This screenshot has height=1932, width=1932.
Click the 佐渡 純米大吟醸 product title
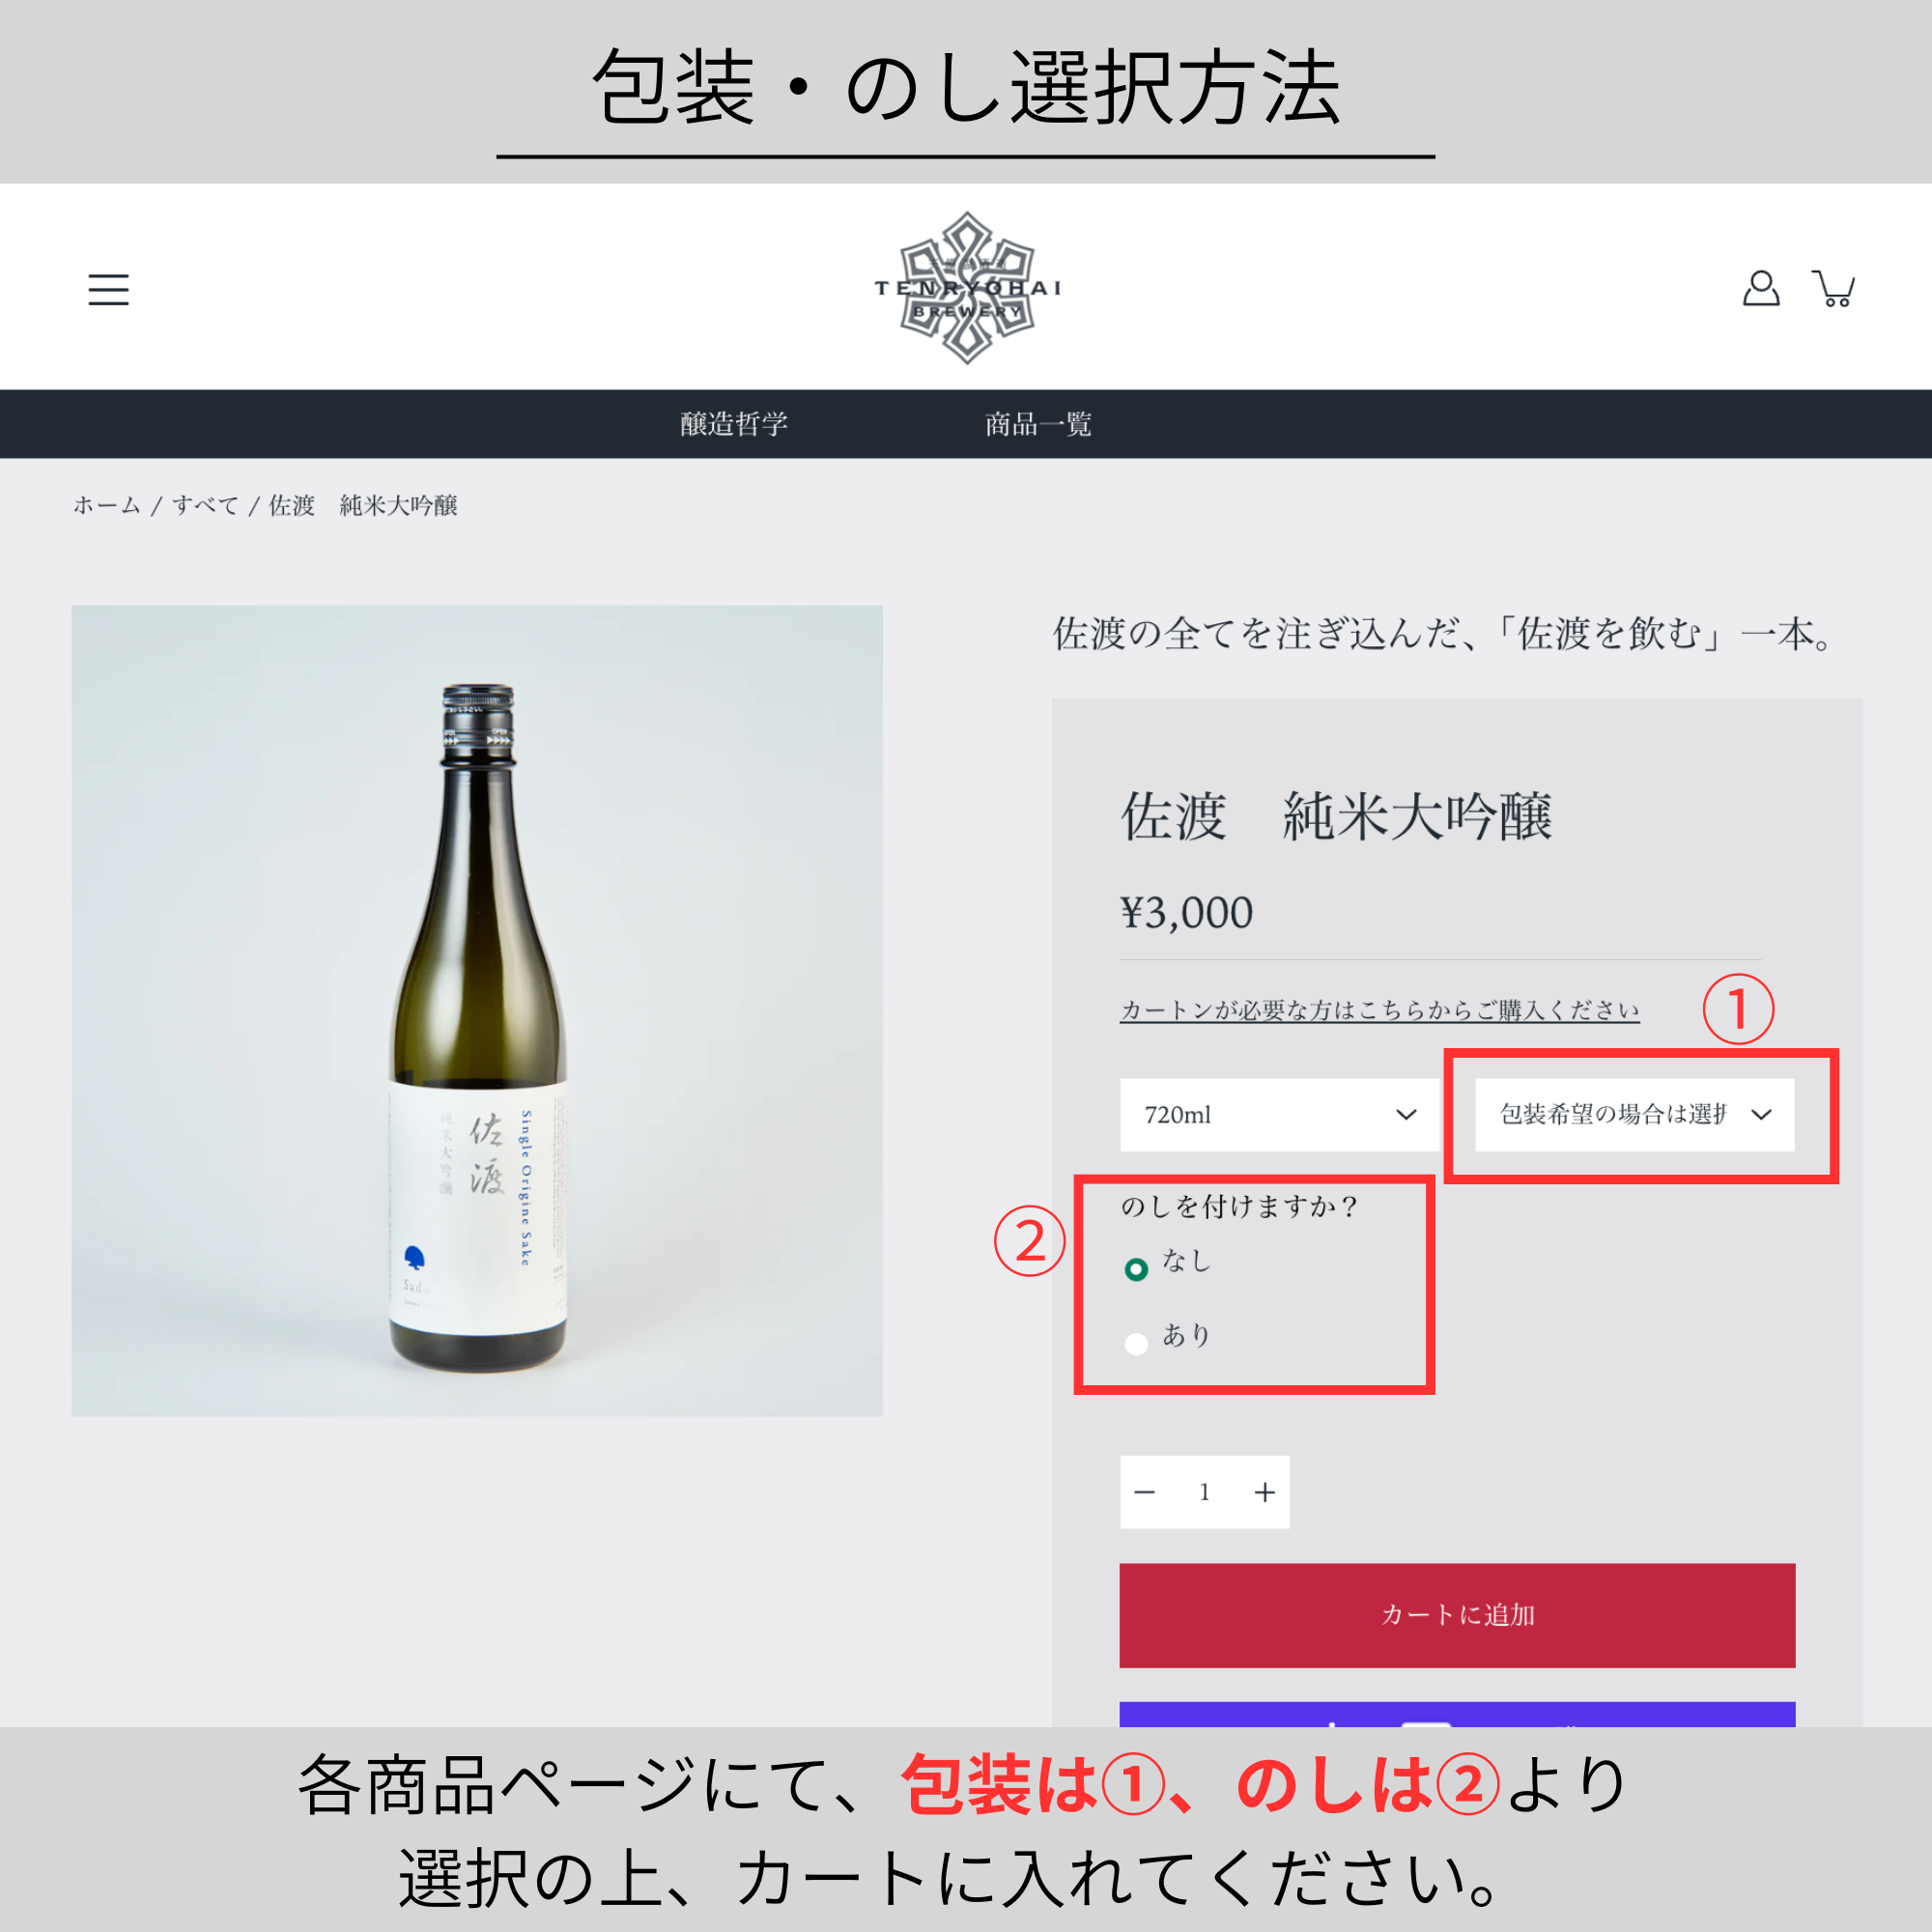click(x=1335, y=816)
